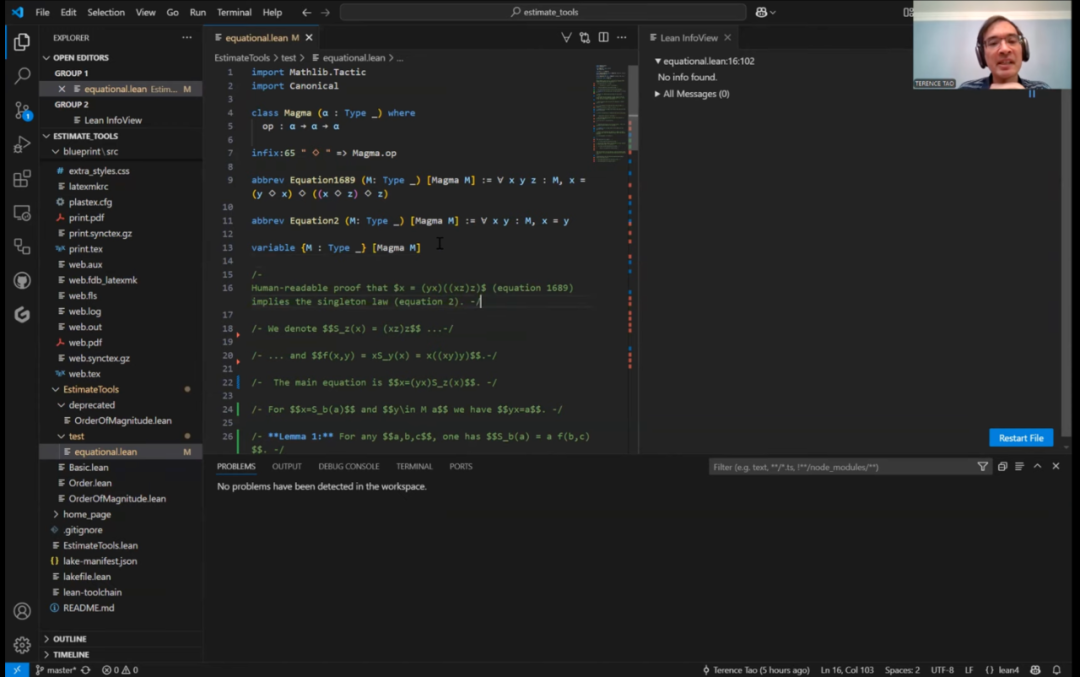This screenshot has height=677, width=1080.
Task: Click the remote window indicator in status bar
Action: pyautogui.click(x=17, y=669)
